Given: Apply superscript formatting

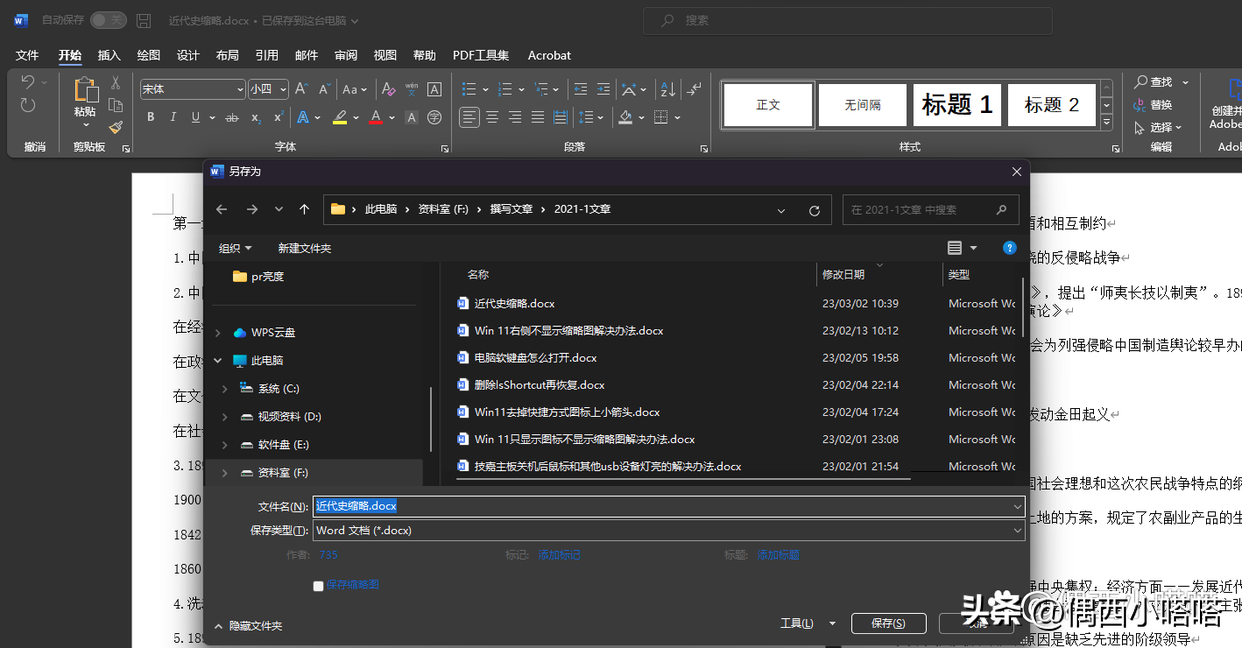Looking at the screenshot, I should click(x=278, y=118).
